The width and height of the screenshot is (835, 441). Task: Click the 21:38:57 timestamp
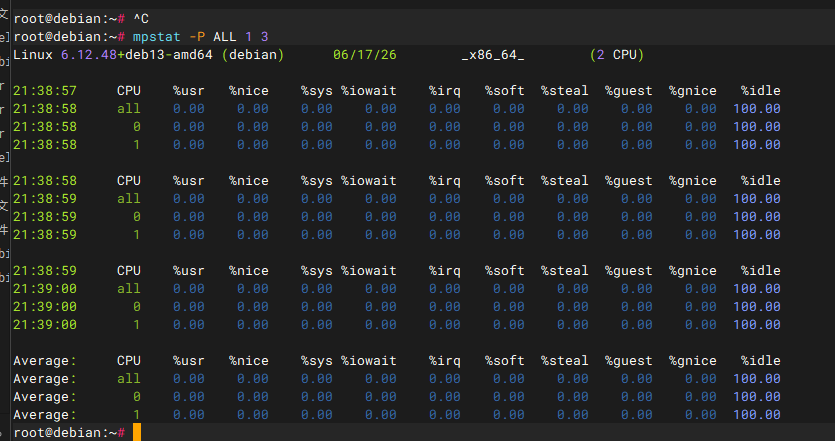(x=45, y=91)
